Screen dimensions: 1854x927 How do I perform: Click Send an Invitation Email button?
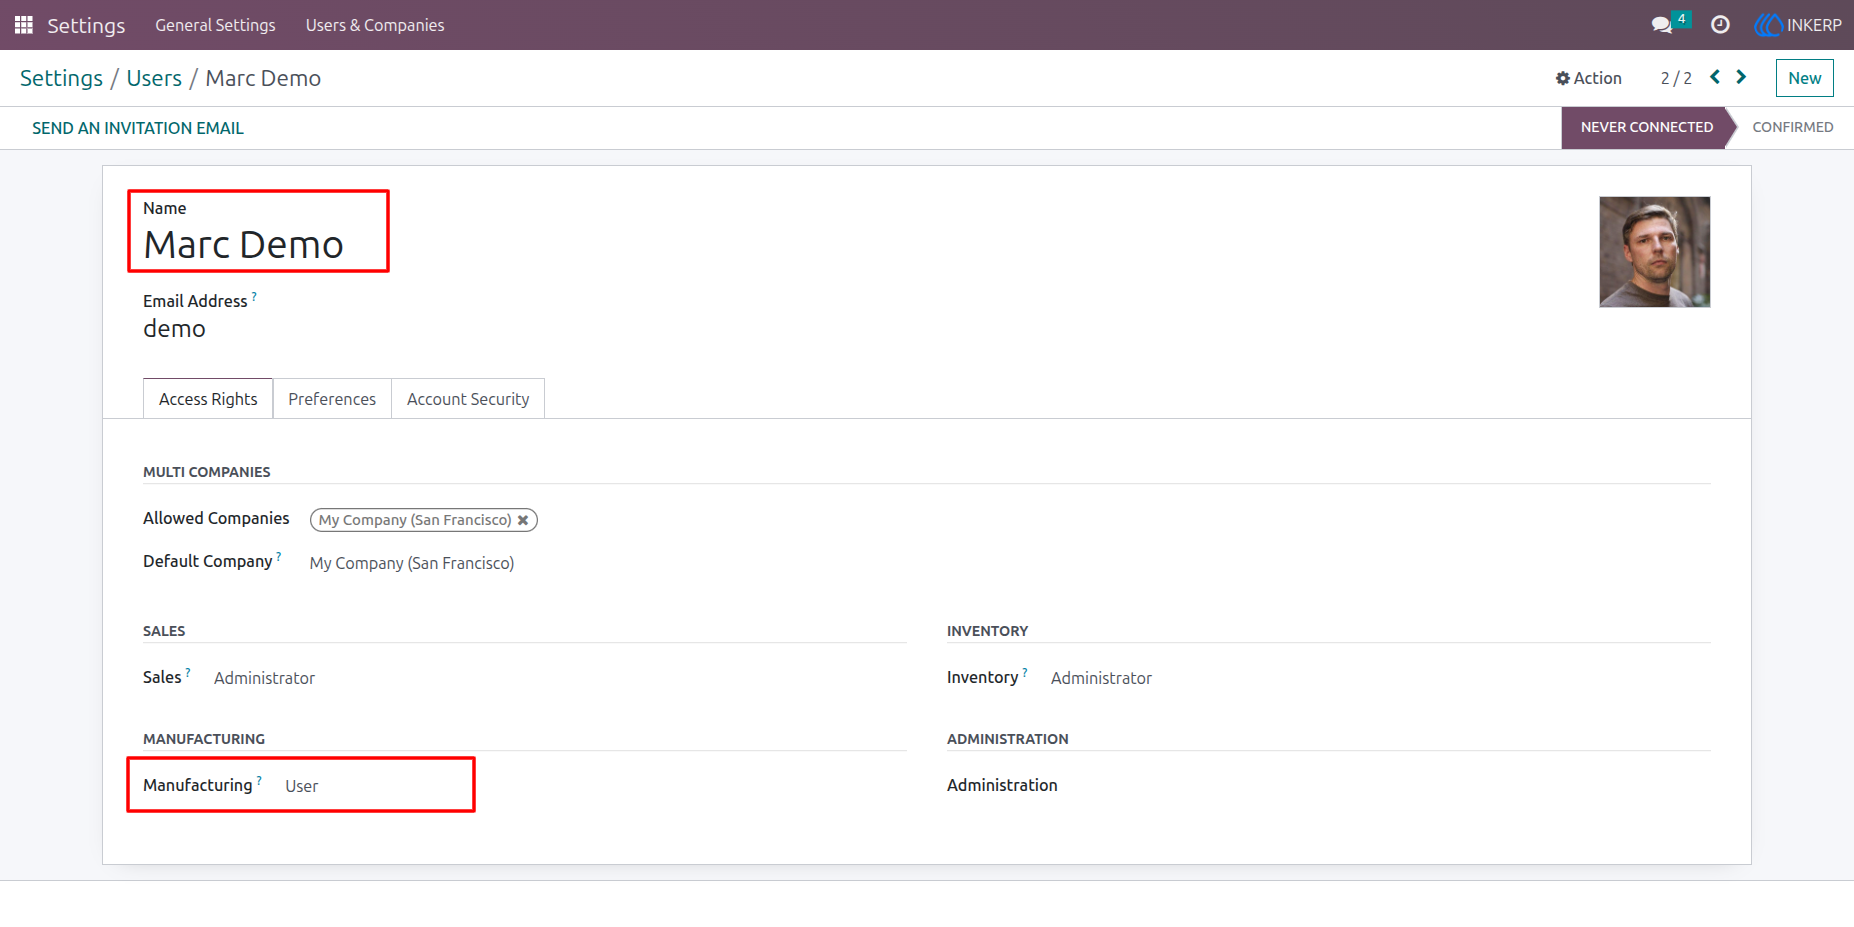[138, 128]
